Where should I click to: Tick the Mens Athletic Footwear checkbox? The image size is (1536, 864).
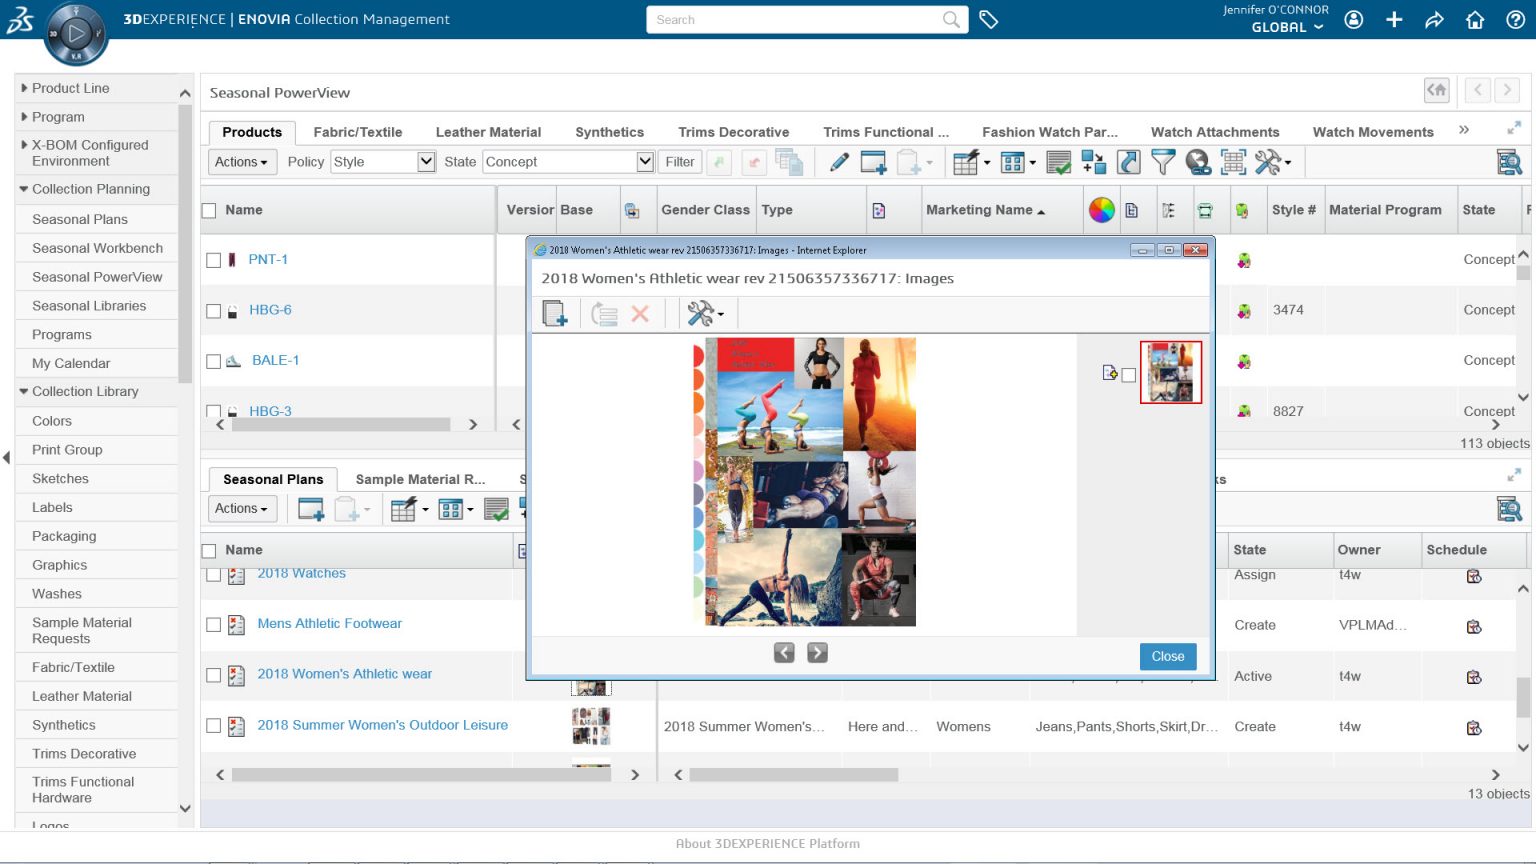coord(213,625)
